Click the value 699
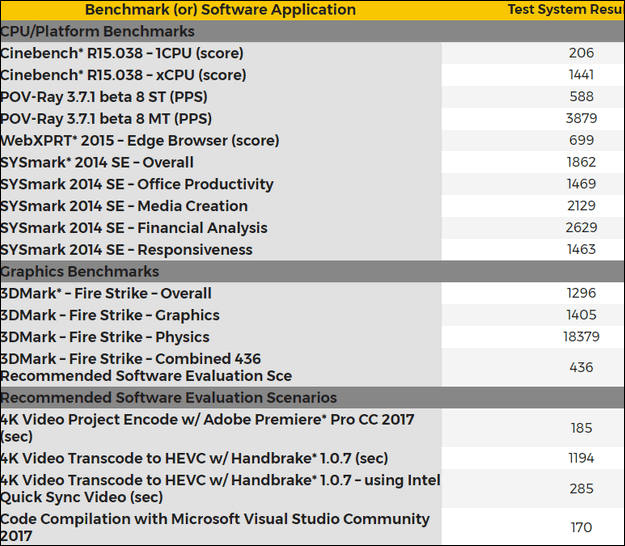 [581, 140]
